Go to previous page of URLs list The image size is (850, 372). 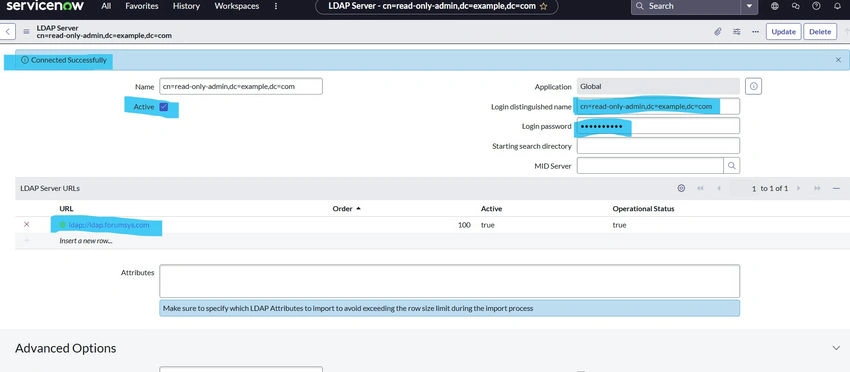pyautogui.click(x=719, y=188)
